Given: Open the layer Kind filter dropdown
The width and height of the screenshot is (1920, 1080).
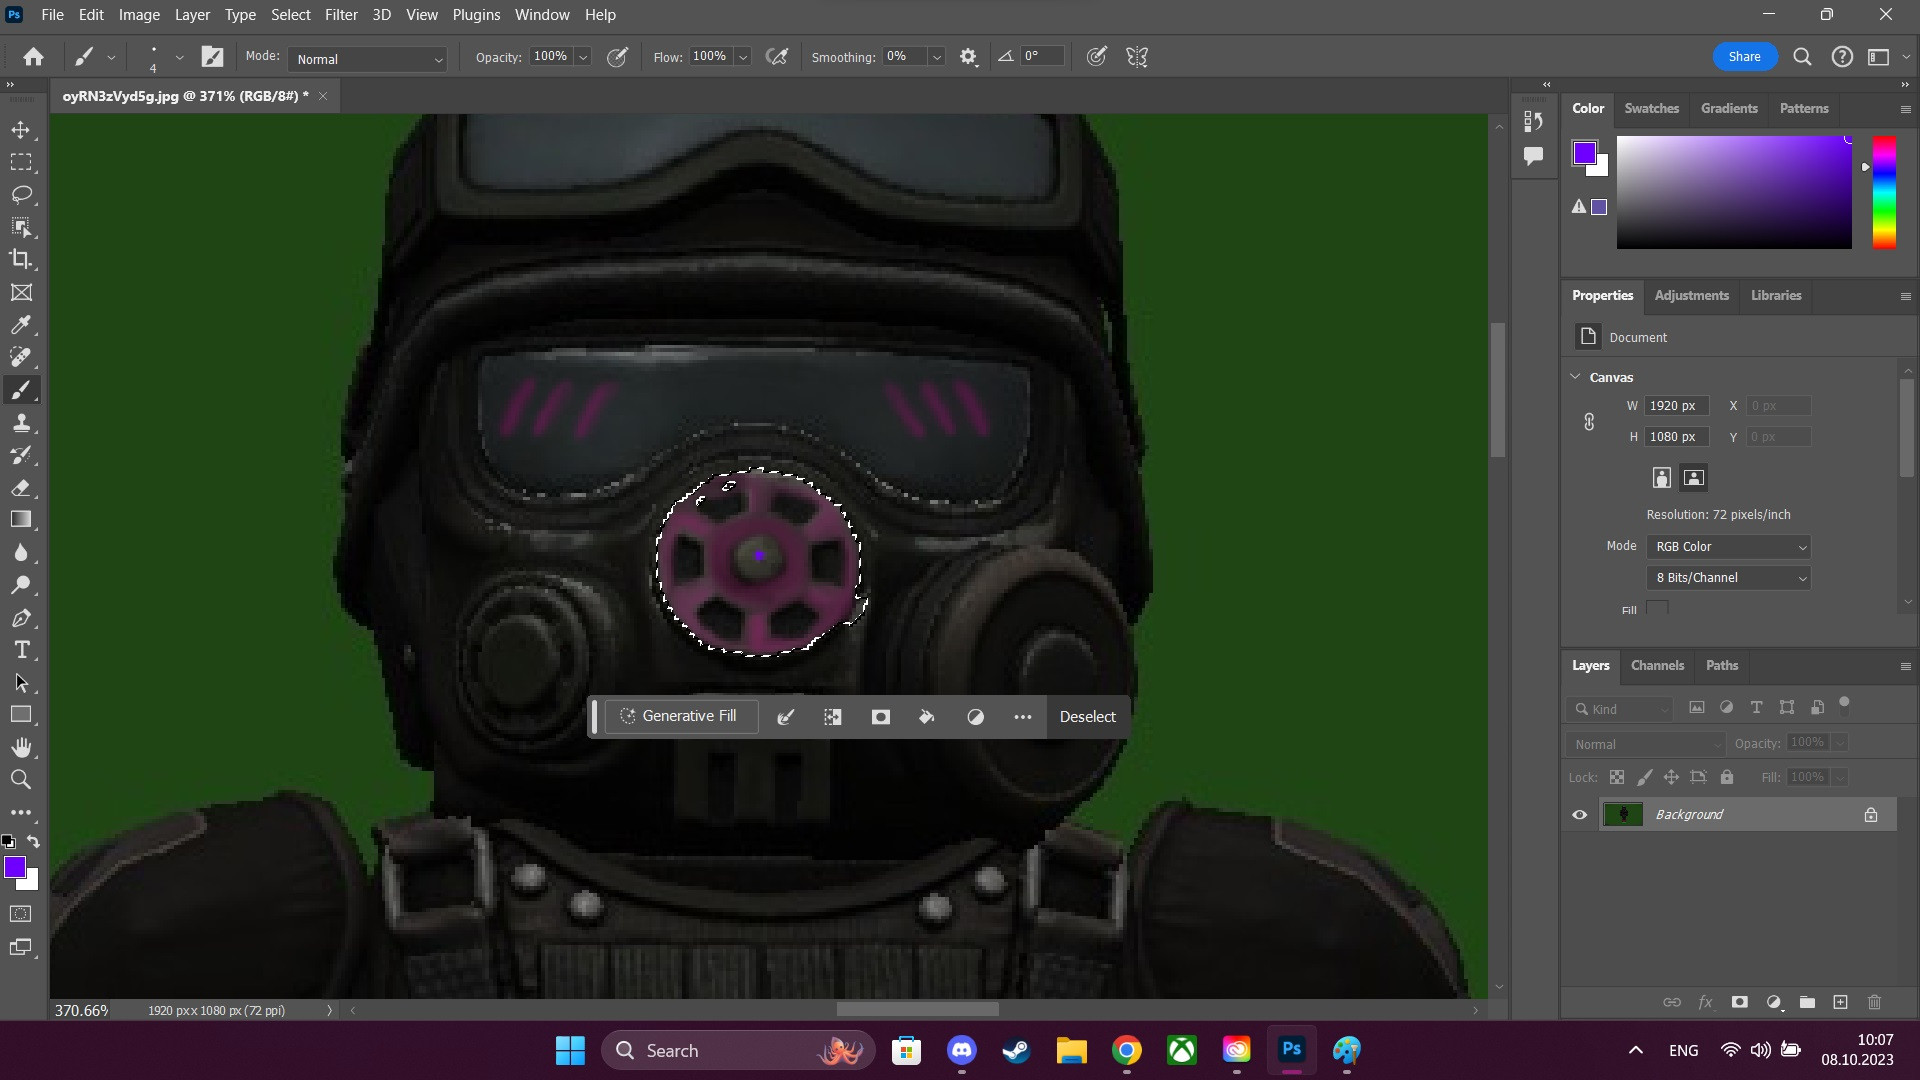Looking at the screenshot, I should click(1620, 709).
